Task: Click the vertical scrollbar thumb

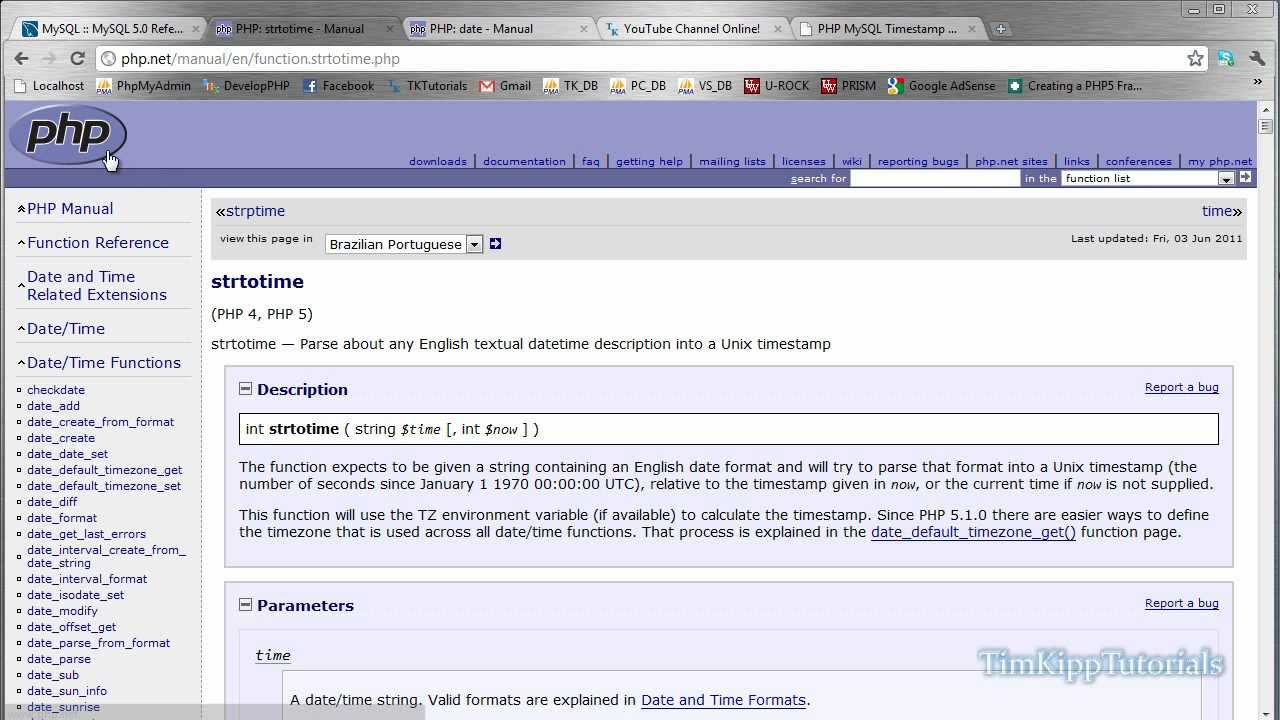Action: click(x=1265, y=127)
